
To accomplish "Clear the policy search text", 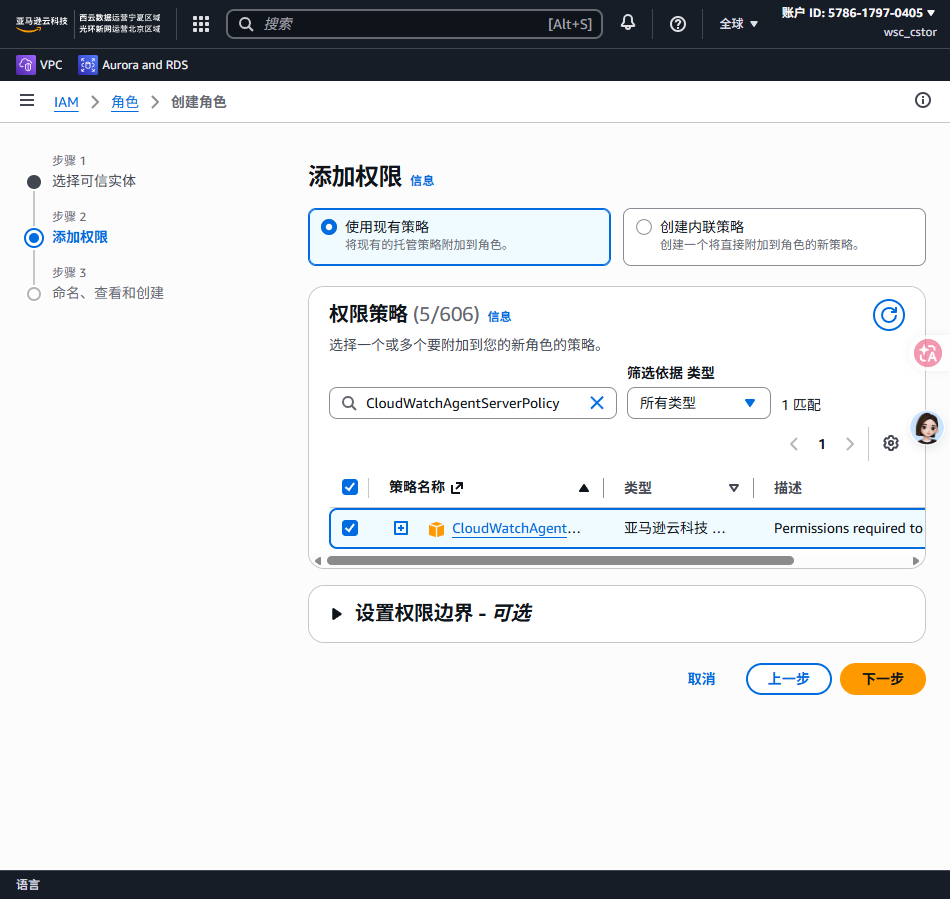I will point(596,403).
